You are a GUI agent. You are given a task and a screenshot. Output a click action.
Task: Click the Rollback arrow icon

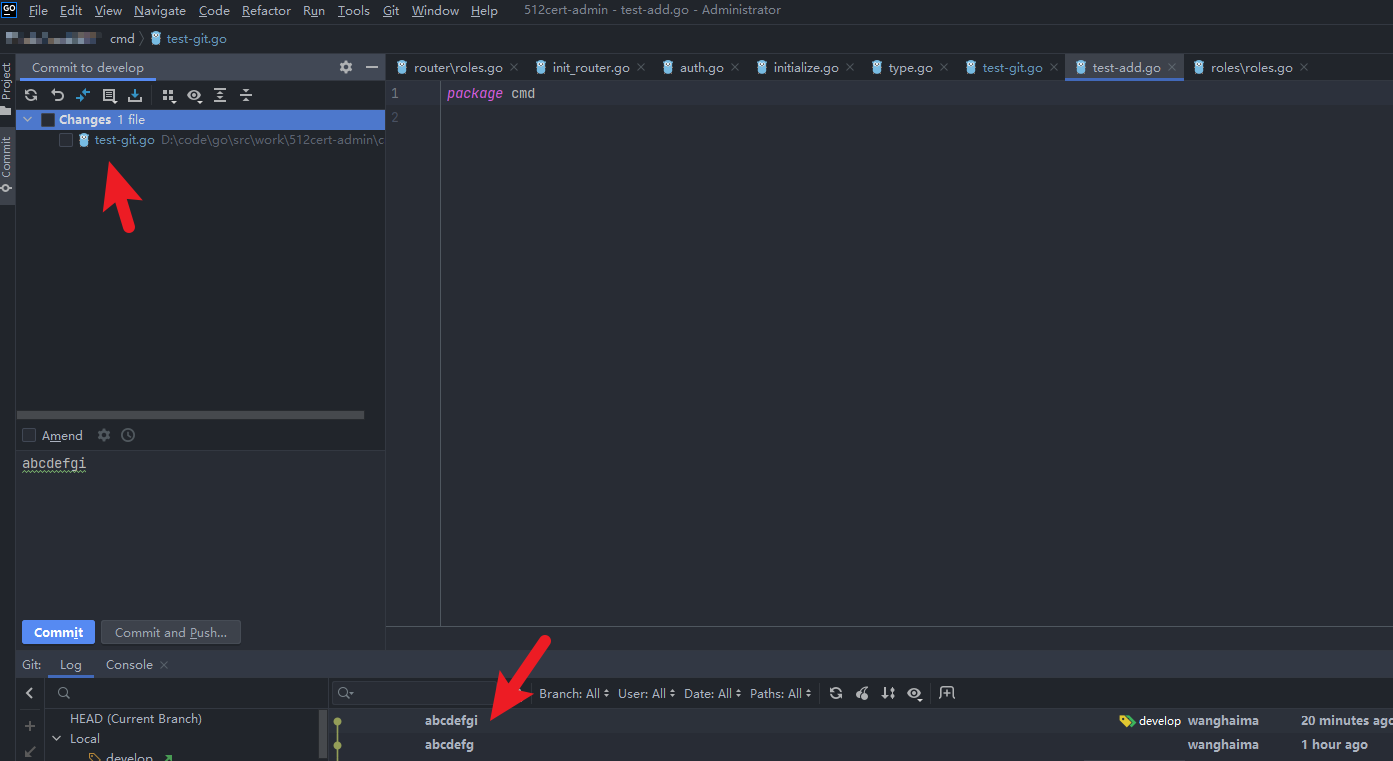click(57, 95)
